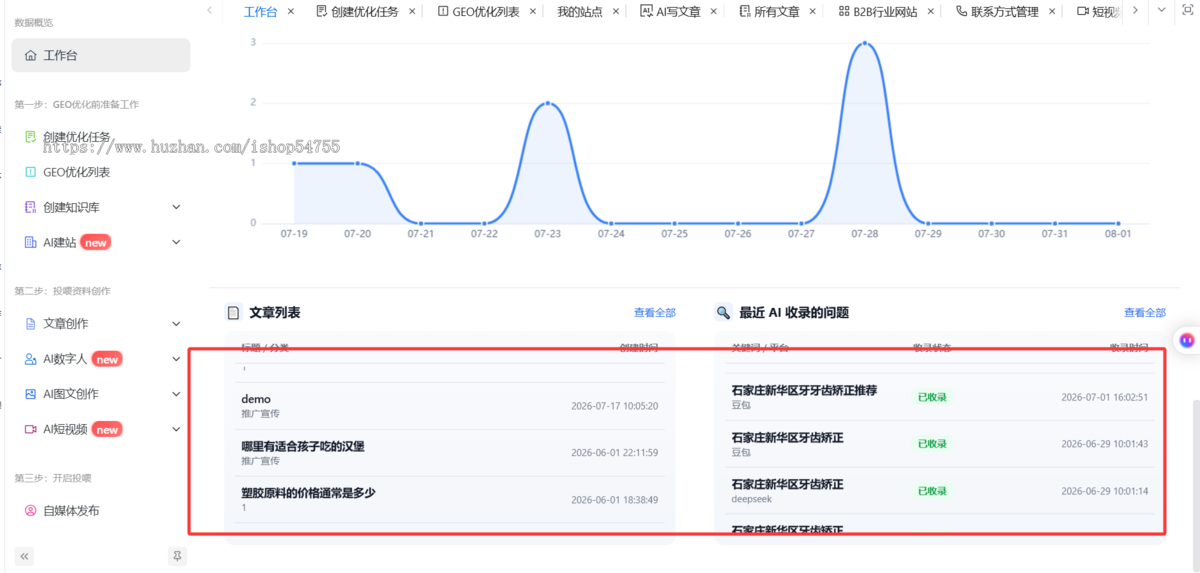Viewport: 1200px width, 573px height.
Task: Click the 07-19 chart data point
Action: 294,163
